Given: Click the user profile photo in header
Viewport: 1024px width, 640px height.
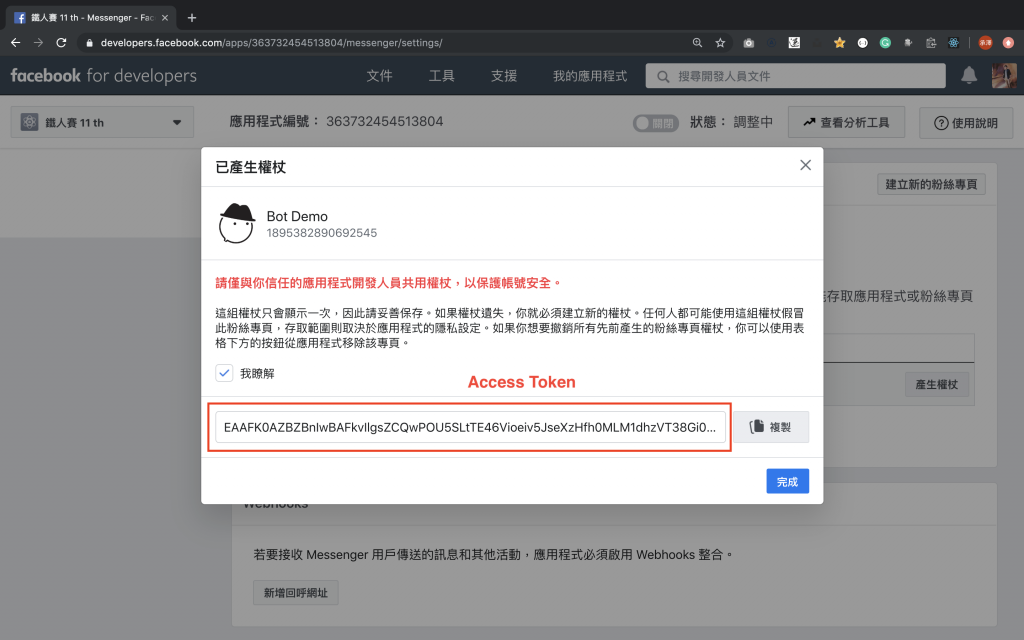Looking at the screenshot, I should point(1004,76).
